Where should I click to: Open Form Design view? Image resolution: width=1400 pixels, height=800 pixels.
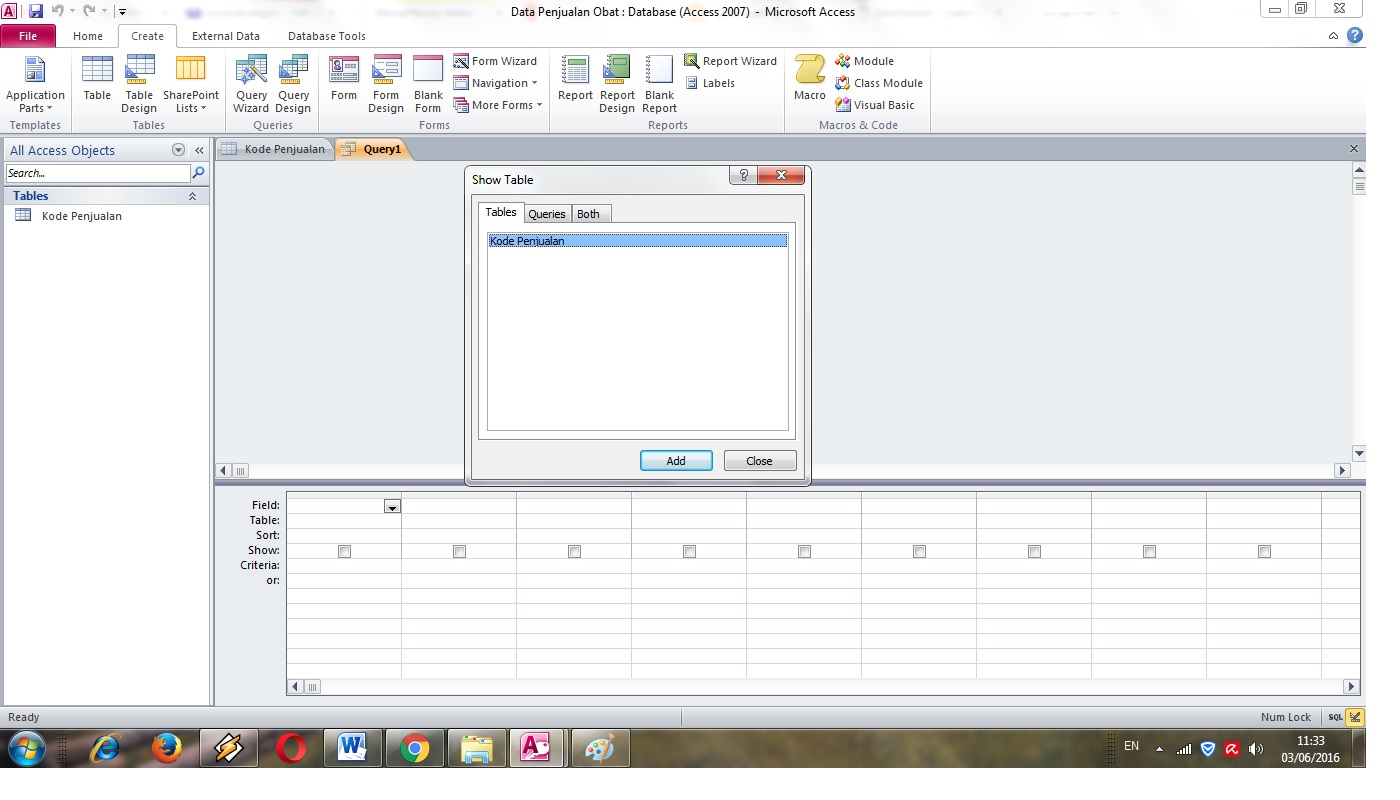coord(386,85)
